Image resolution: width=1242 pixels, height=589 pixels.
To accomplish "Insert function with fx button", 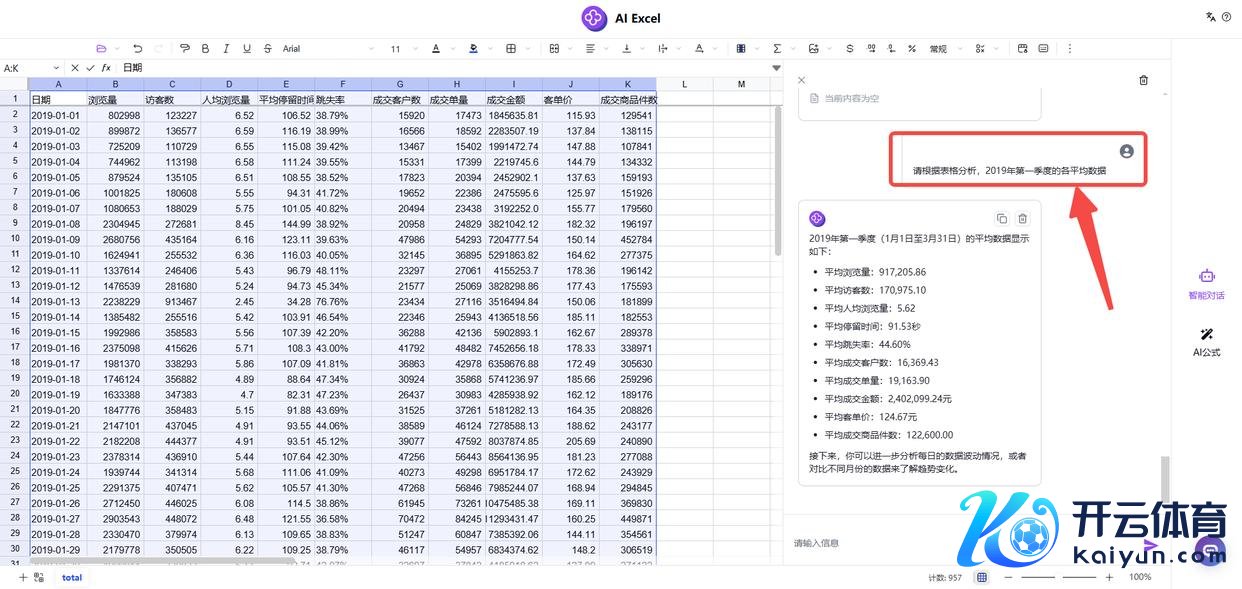I will click(106, 68).
